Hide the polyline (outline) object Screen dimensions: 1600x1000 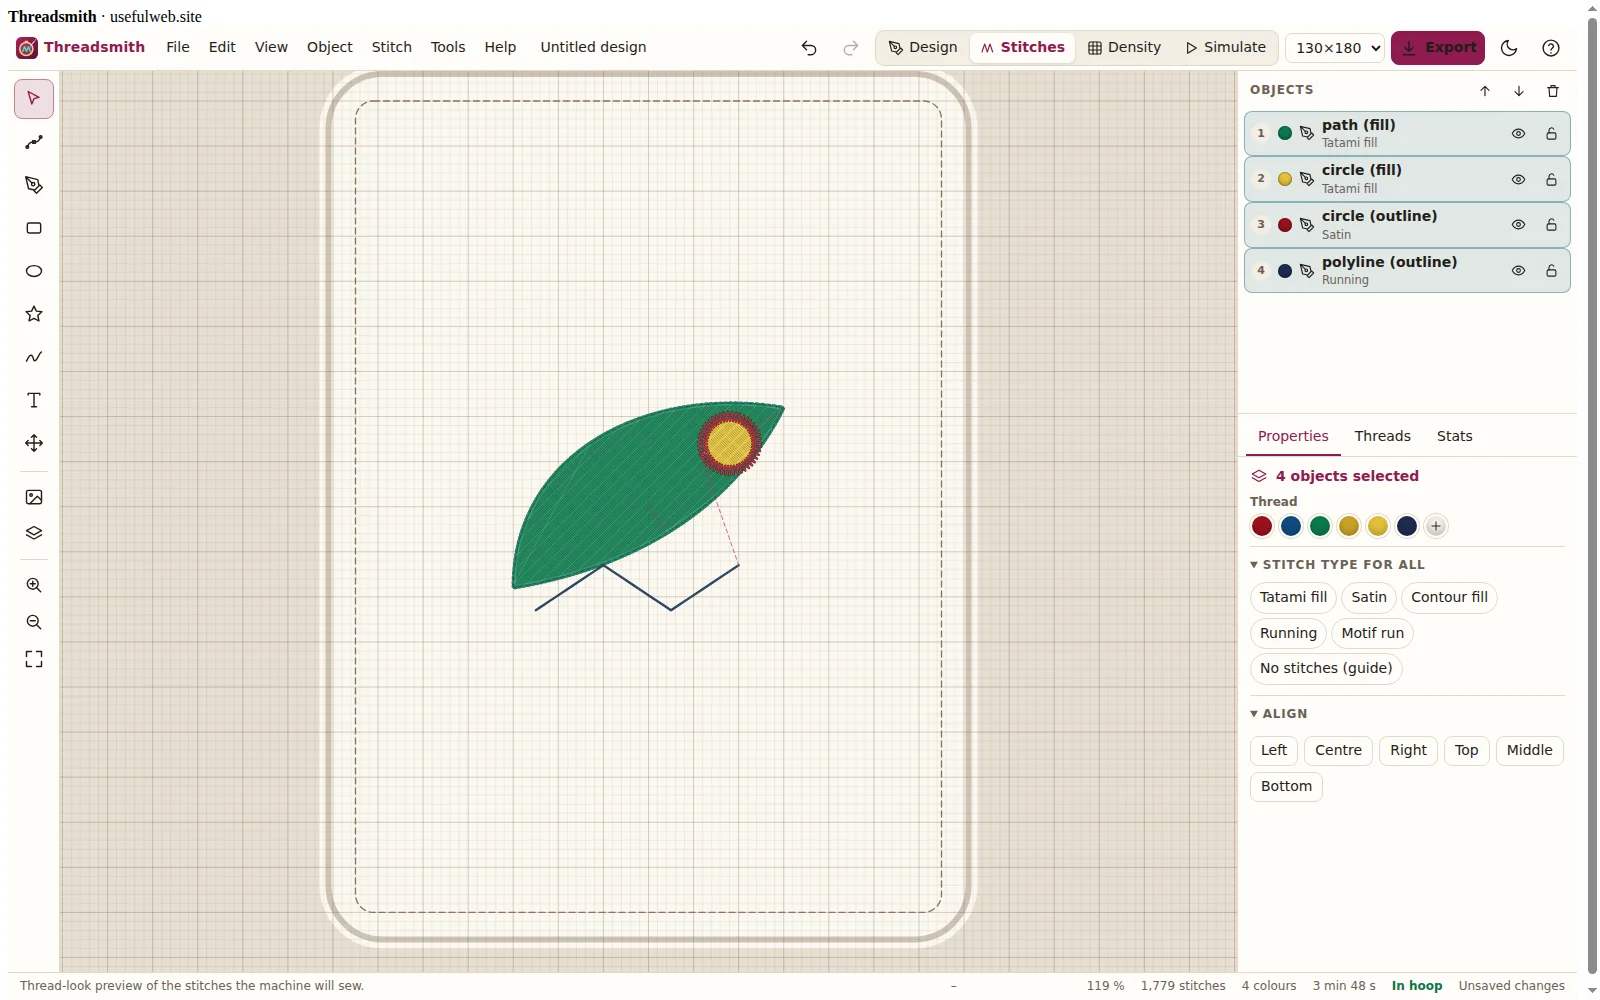coord(1518,271)
